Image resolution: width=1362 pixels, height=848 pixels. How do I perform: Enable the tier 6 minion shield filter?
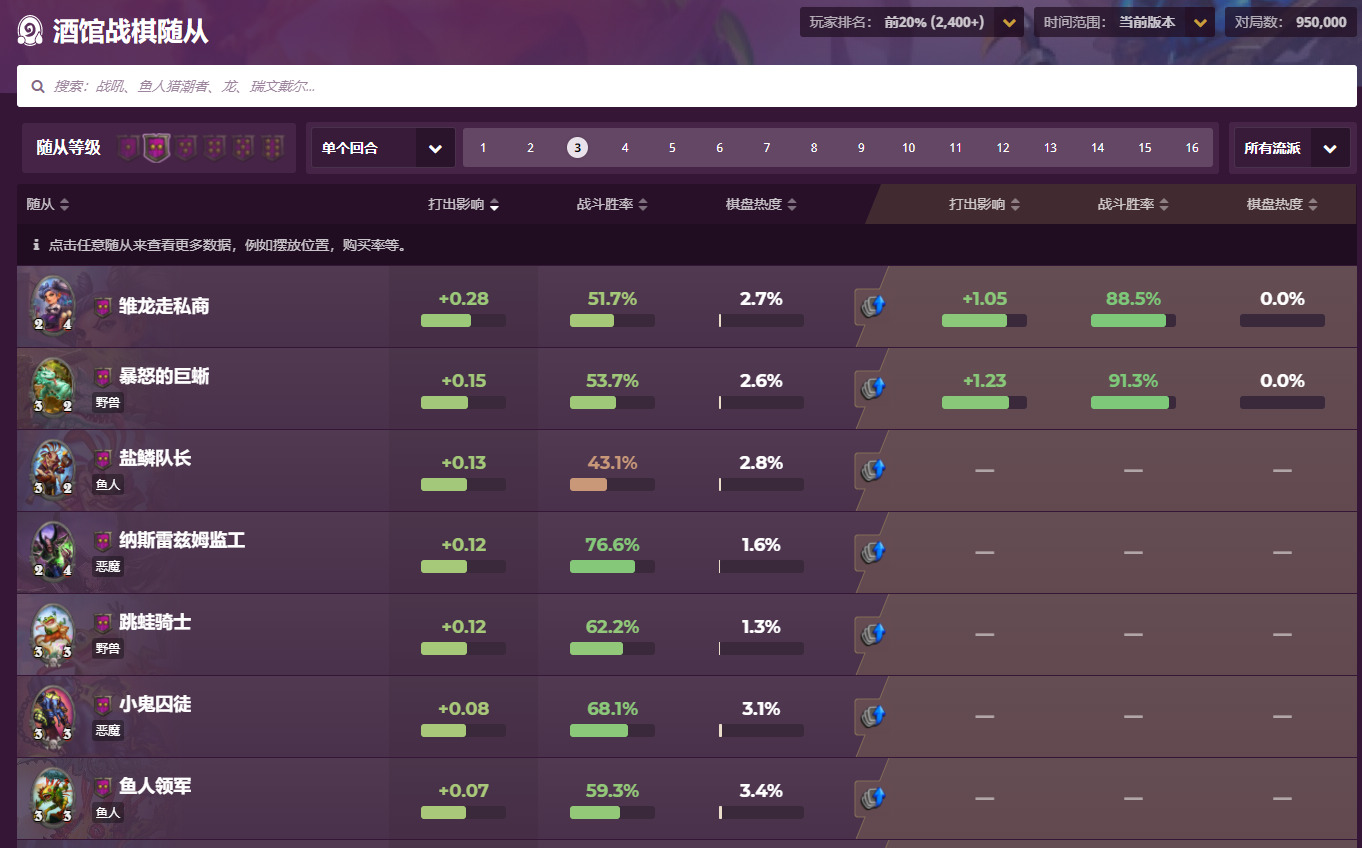pos(272,148)
